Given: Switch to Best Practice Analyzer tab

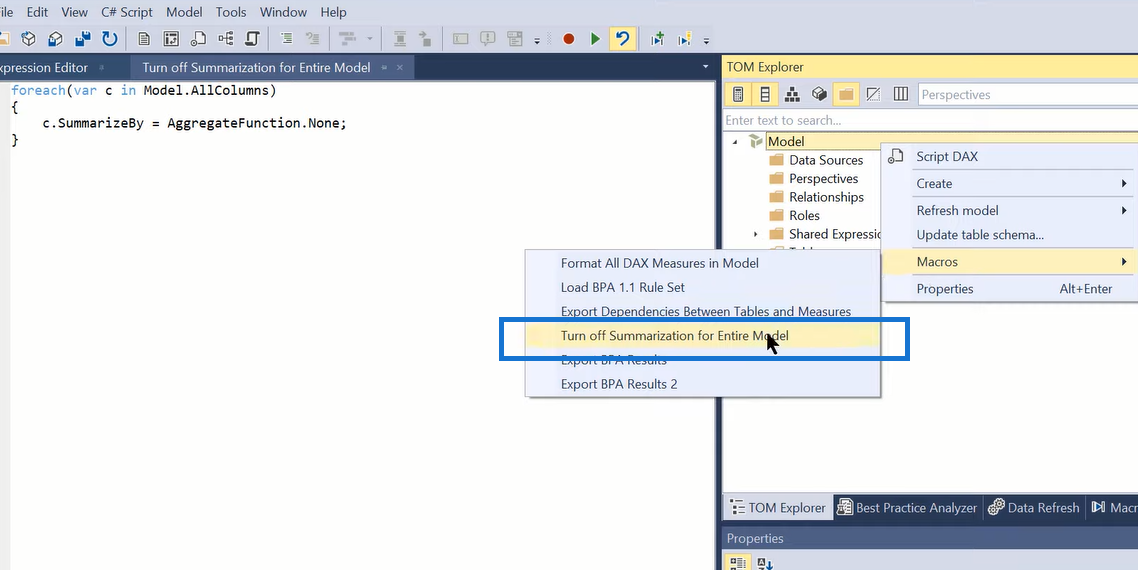Looking at the screenshot, I should 907,508.
